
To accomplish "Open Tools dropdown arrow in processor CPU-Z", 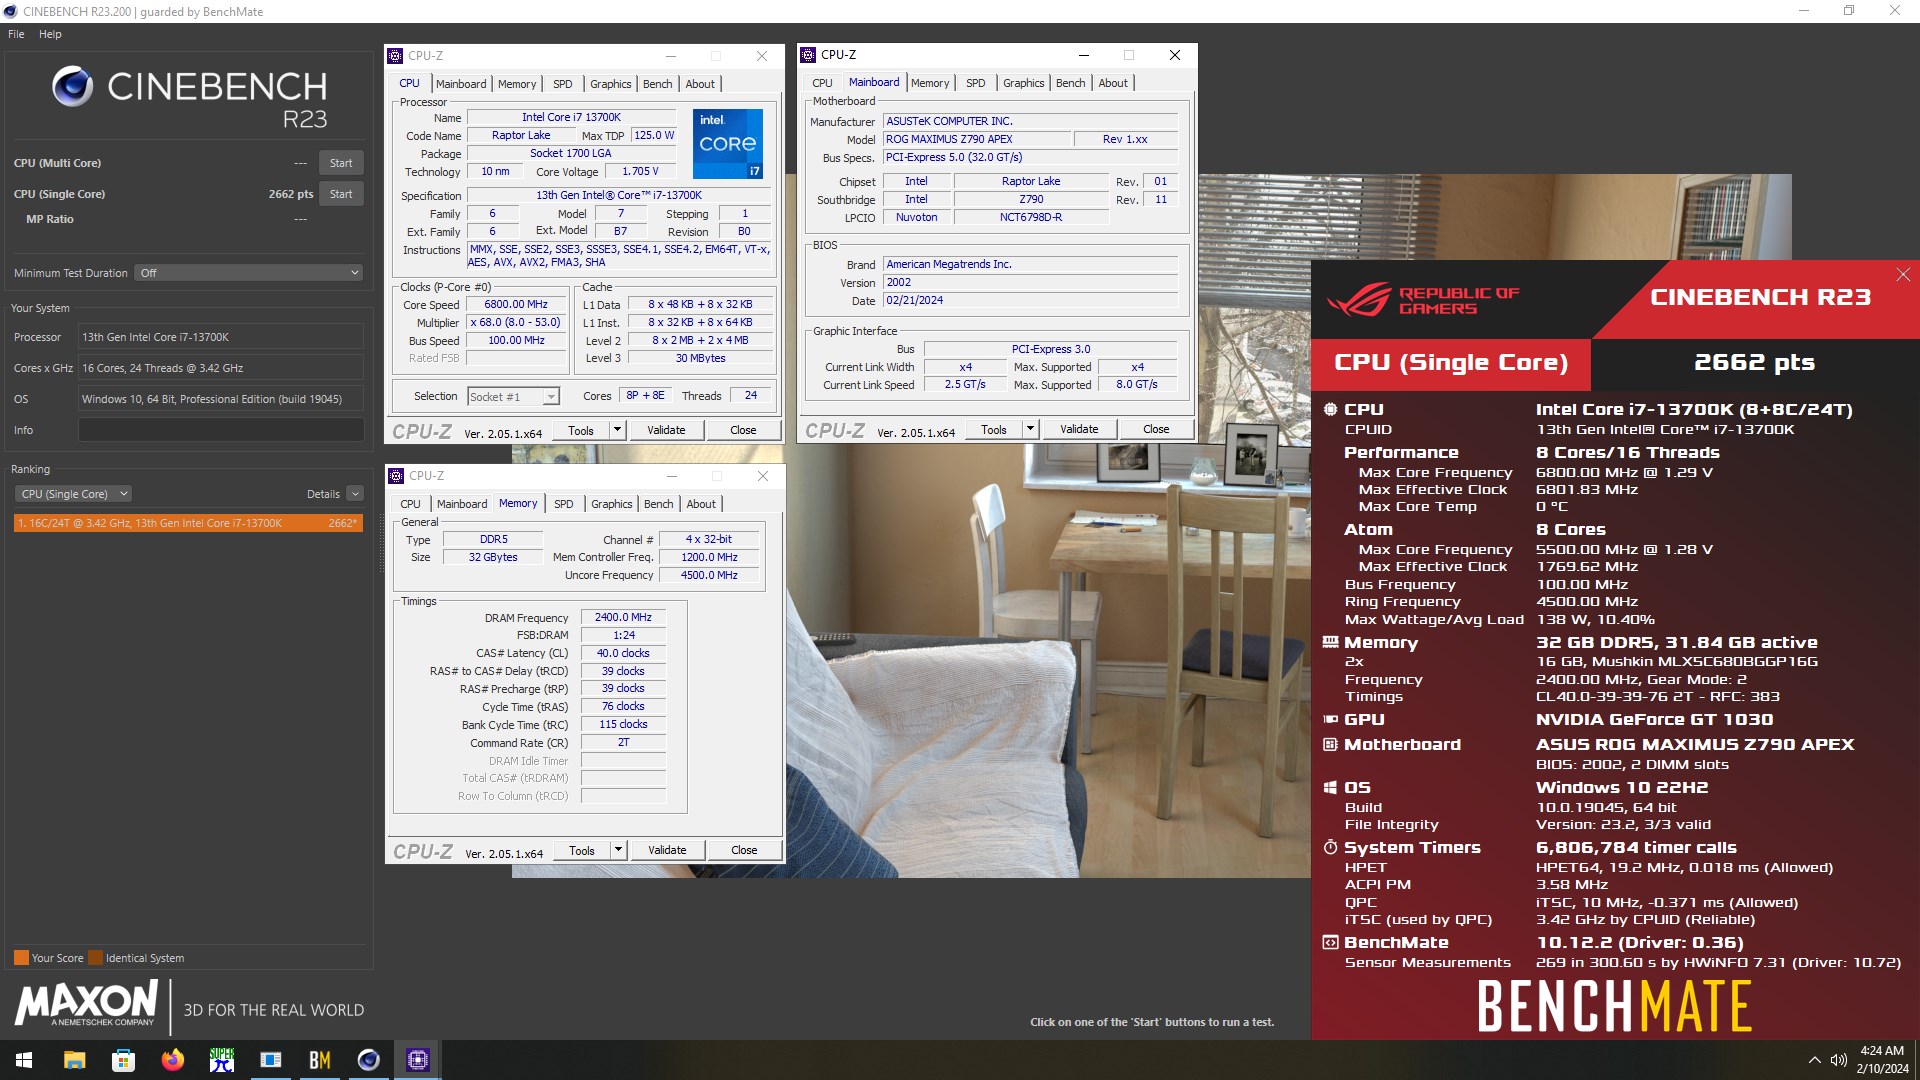I will [617, 430].
